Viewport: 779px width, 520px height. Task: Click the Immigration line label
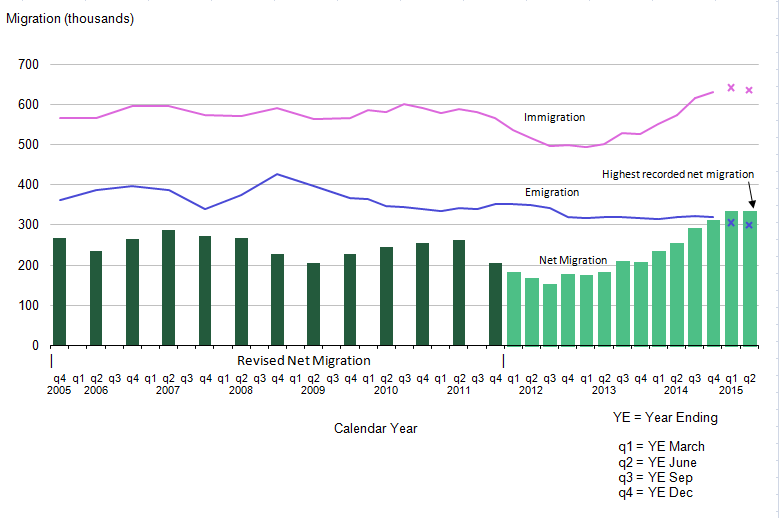[x=554, y=117]
